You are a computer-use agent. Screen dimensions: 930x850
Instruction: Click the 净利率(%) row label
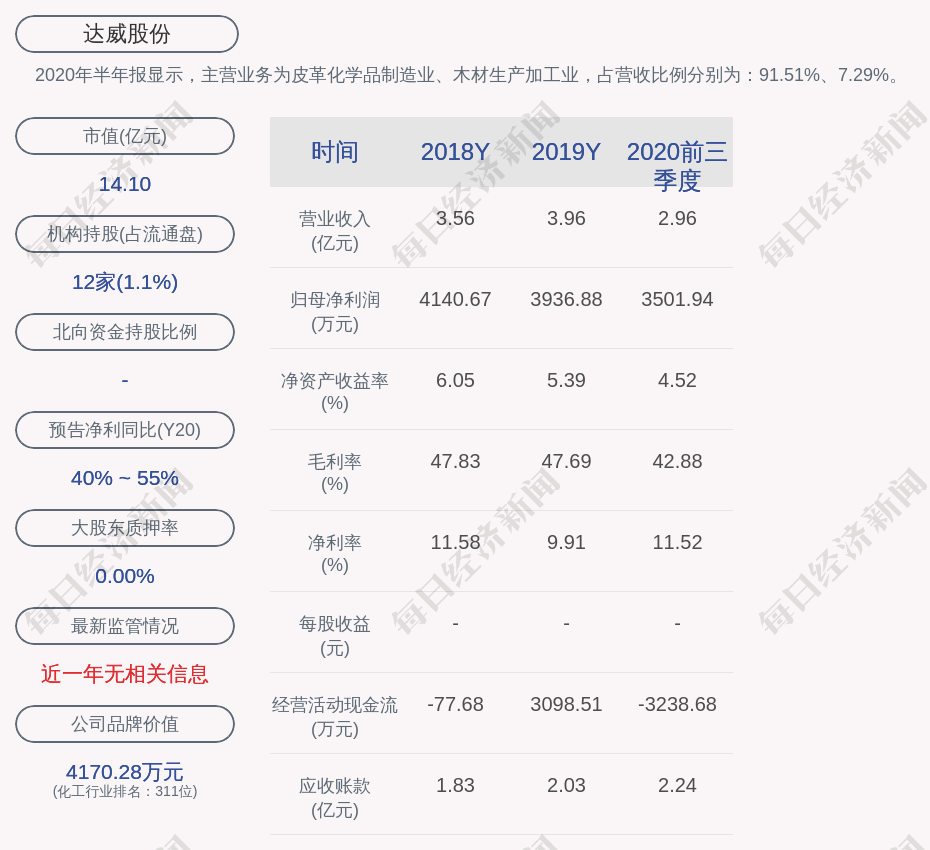coord(335,553)
